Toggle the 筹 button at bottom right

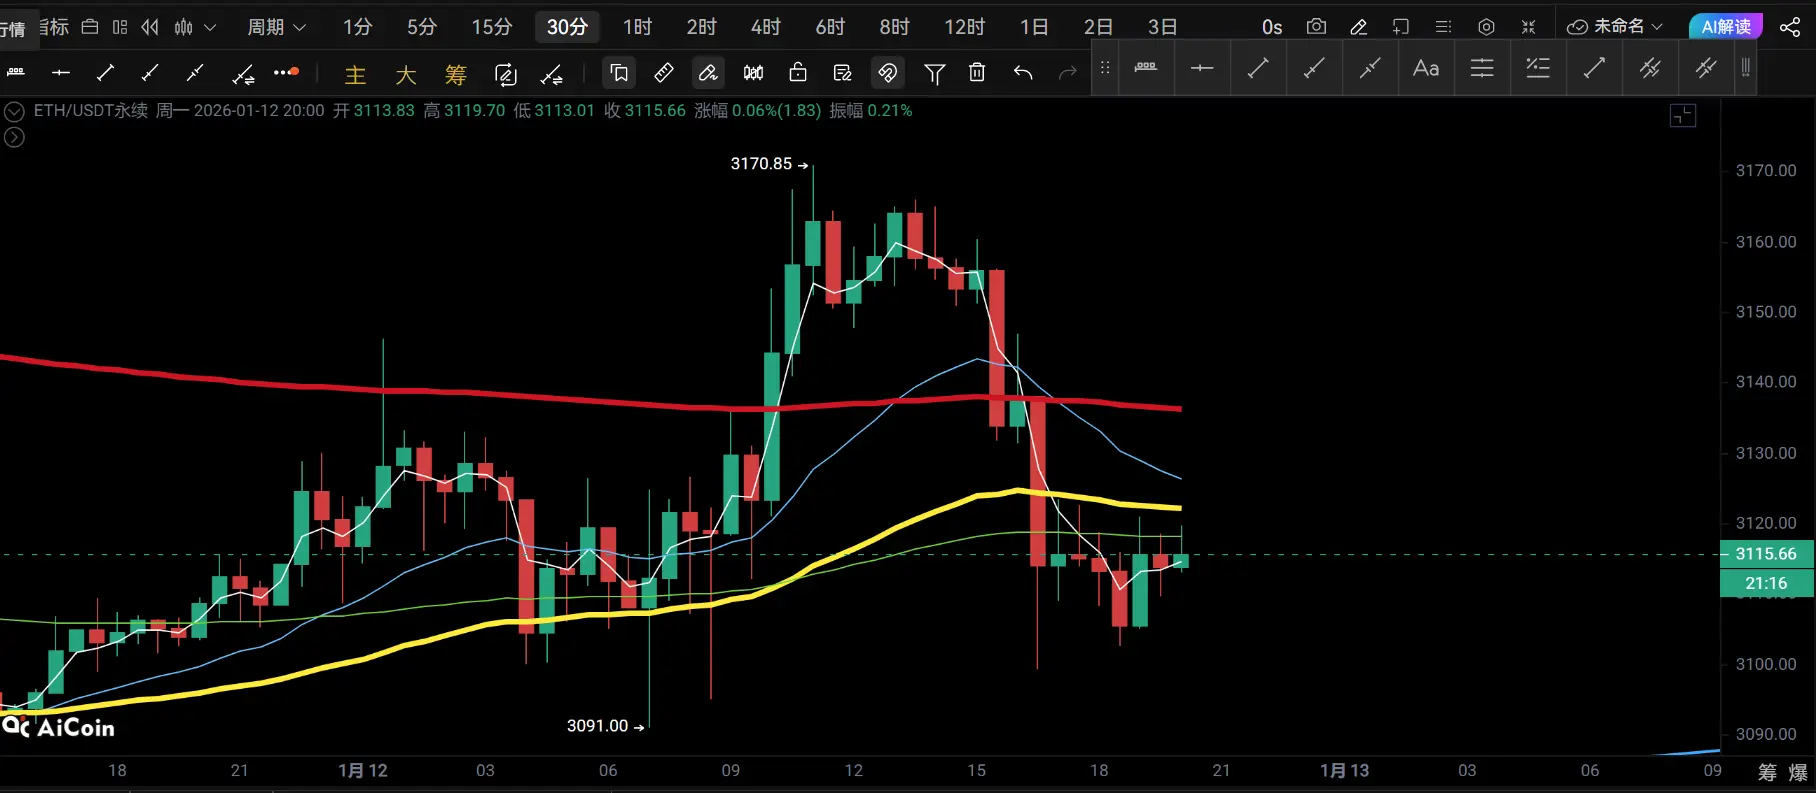tap(1768, 772)
